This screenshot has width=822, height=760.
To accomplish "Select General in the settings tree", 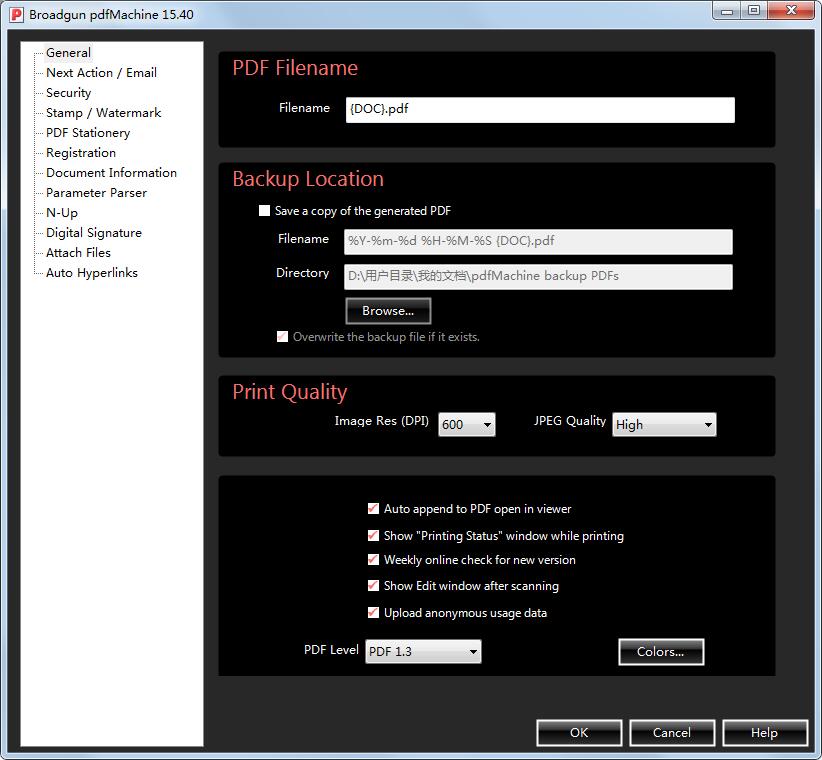I will coord(68,53).
